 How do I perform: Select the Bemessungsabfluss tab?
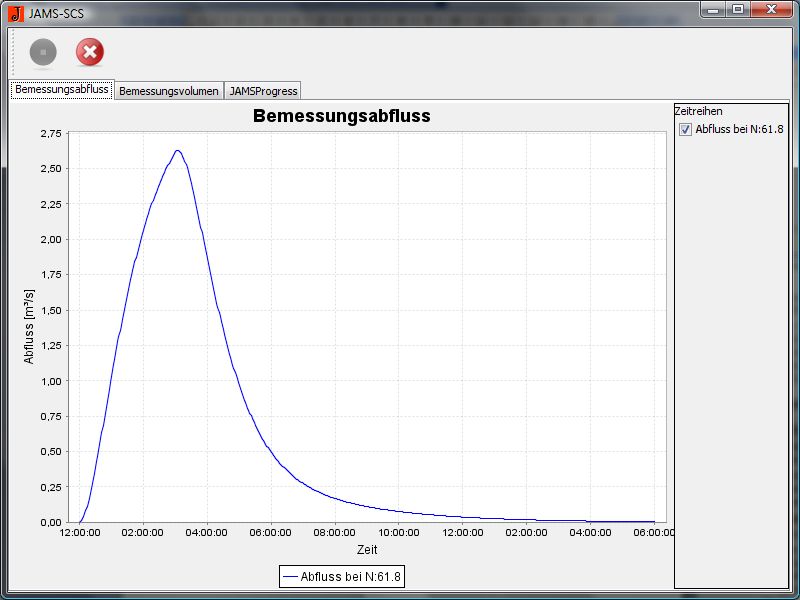click(62, 90)
